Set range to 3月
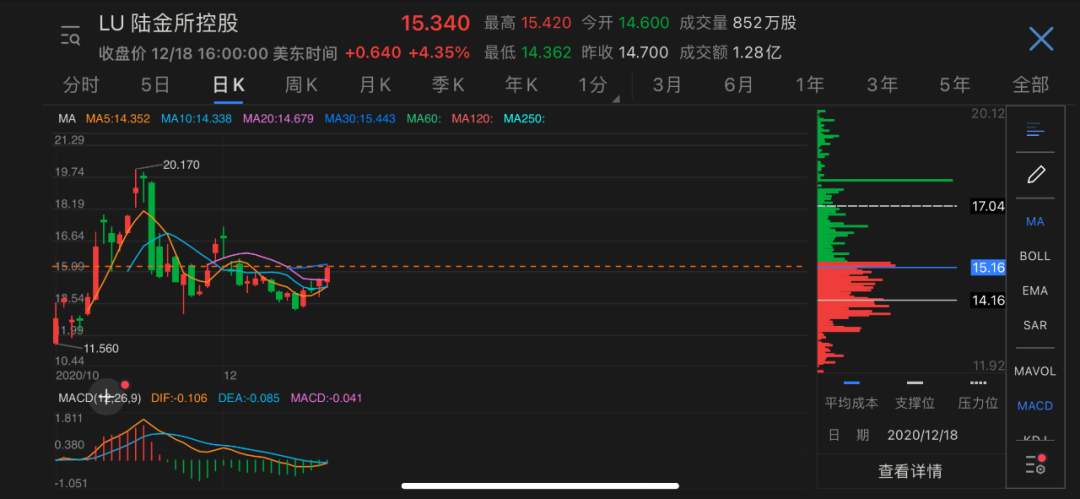 tap(667, 85)
